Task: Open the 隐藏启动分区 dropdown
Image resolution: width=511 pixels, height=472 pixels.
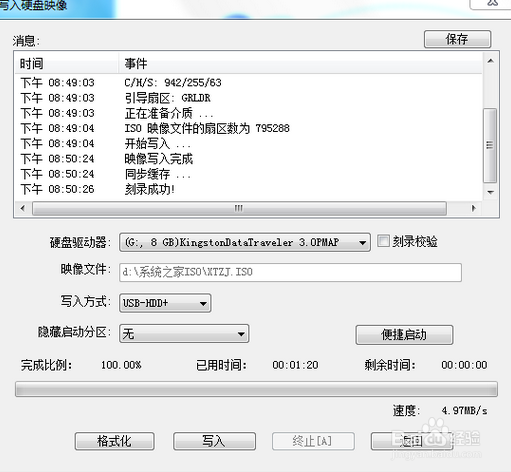Action: [x=184, y=333]
